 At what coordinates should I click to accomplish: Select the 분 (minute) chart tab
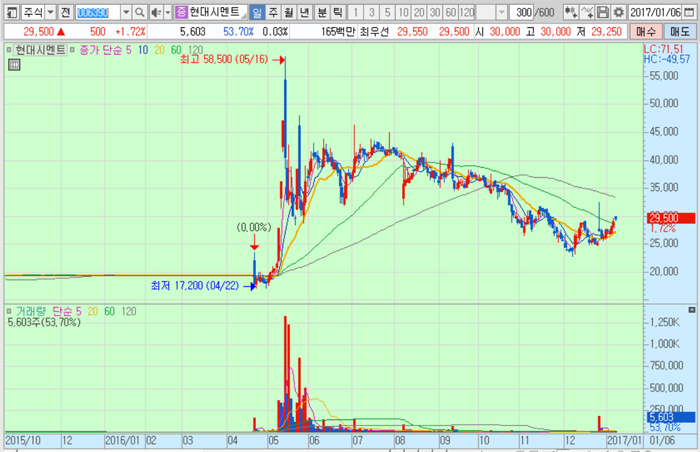coord(321,12)
